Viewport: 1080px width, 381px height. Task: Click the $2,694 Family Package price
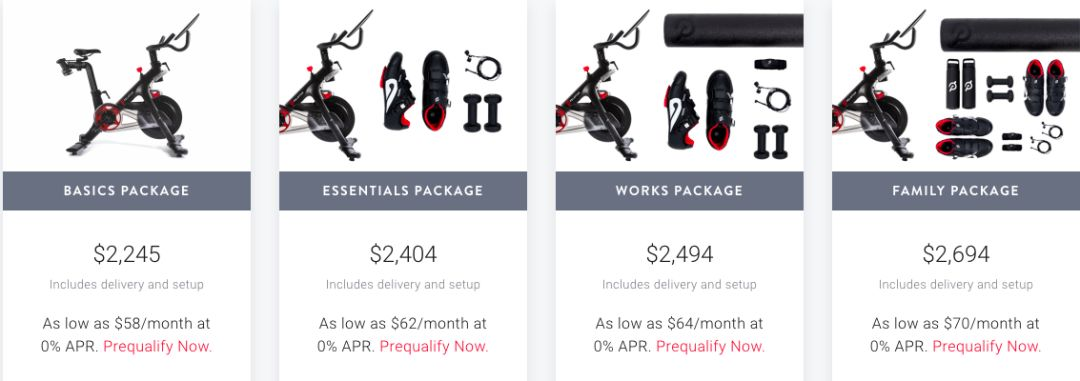[956, 254]
